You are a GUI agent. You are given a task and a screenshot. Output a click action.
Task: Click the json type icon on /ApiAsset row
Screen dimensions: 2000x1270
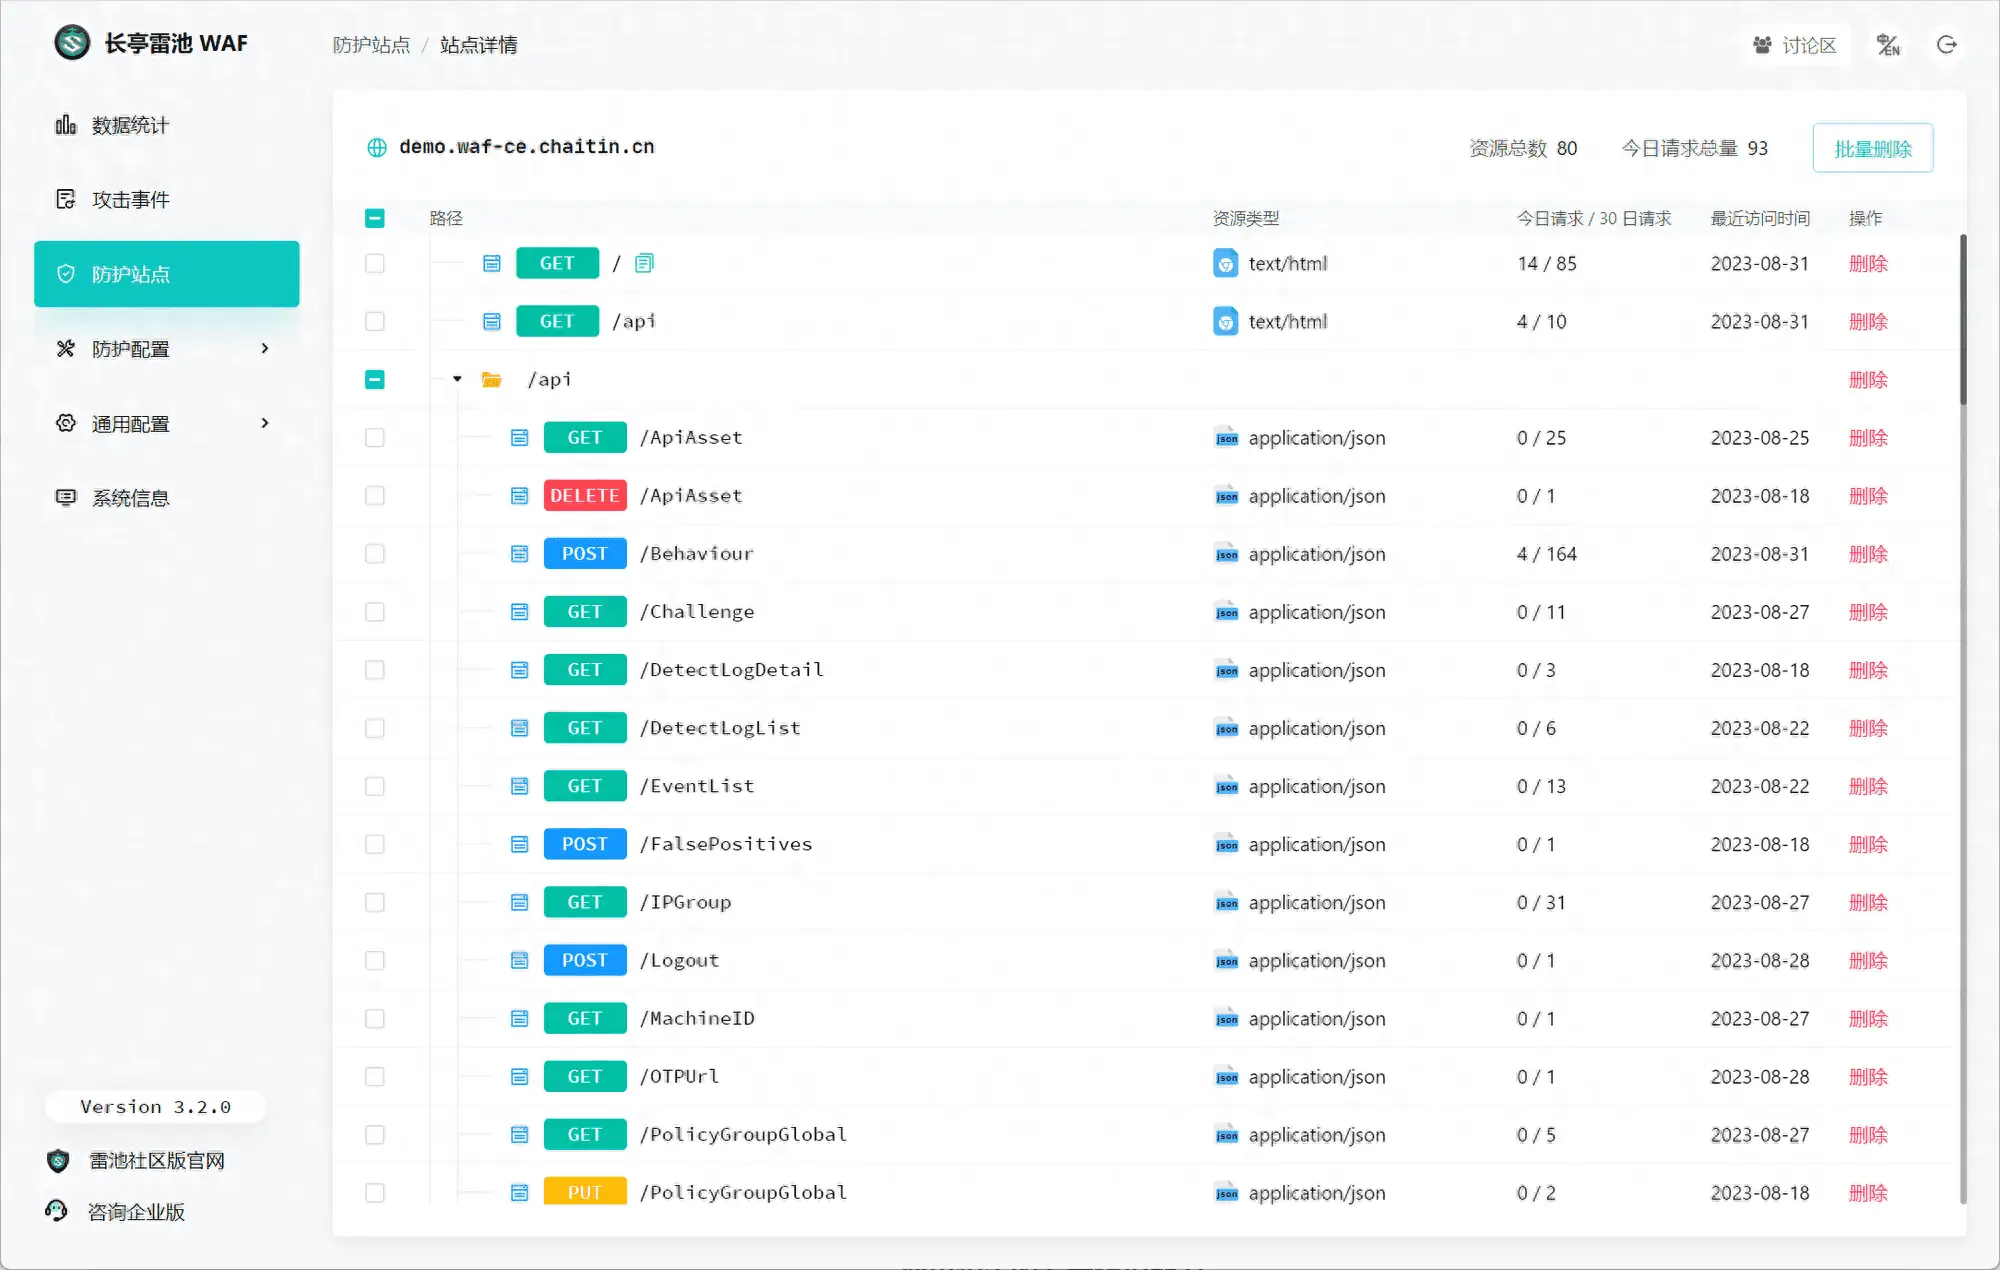tap(1226, 437)
